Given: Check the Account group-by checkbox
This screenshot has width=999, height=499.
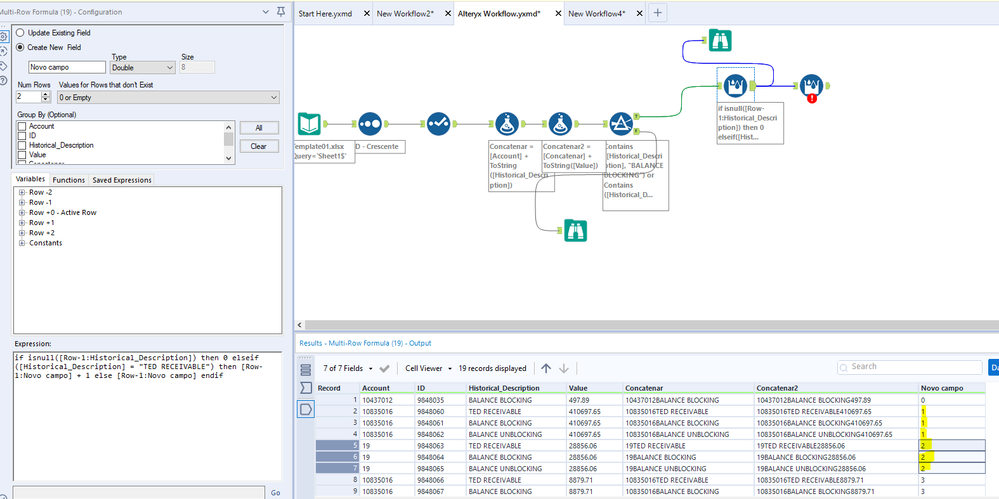Looking at the screenshot, I should (21, 127).
